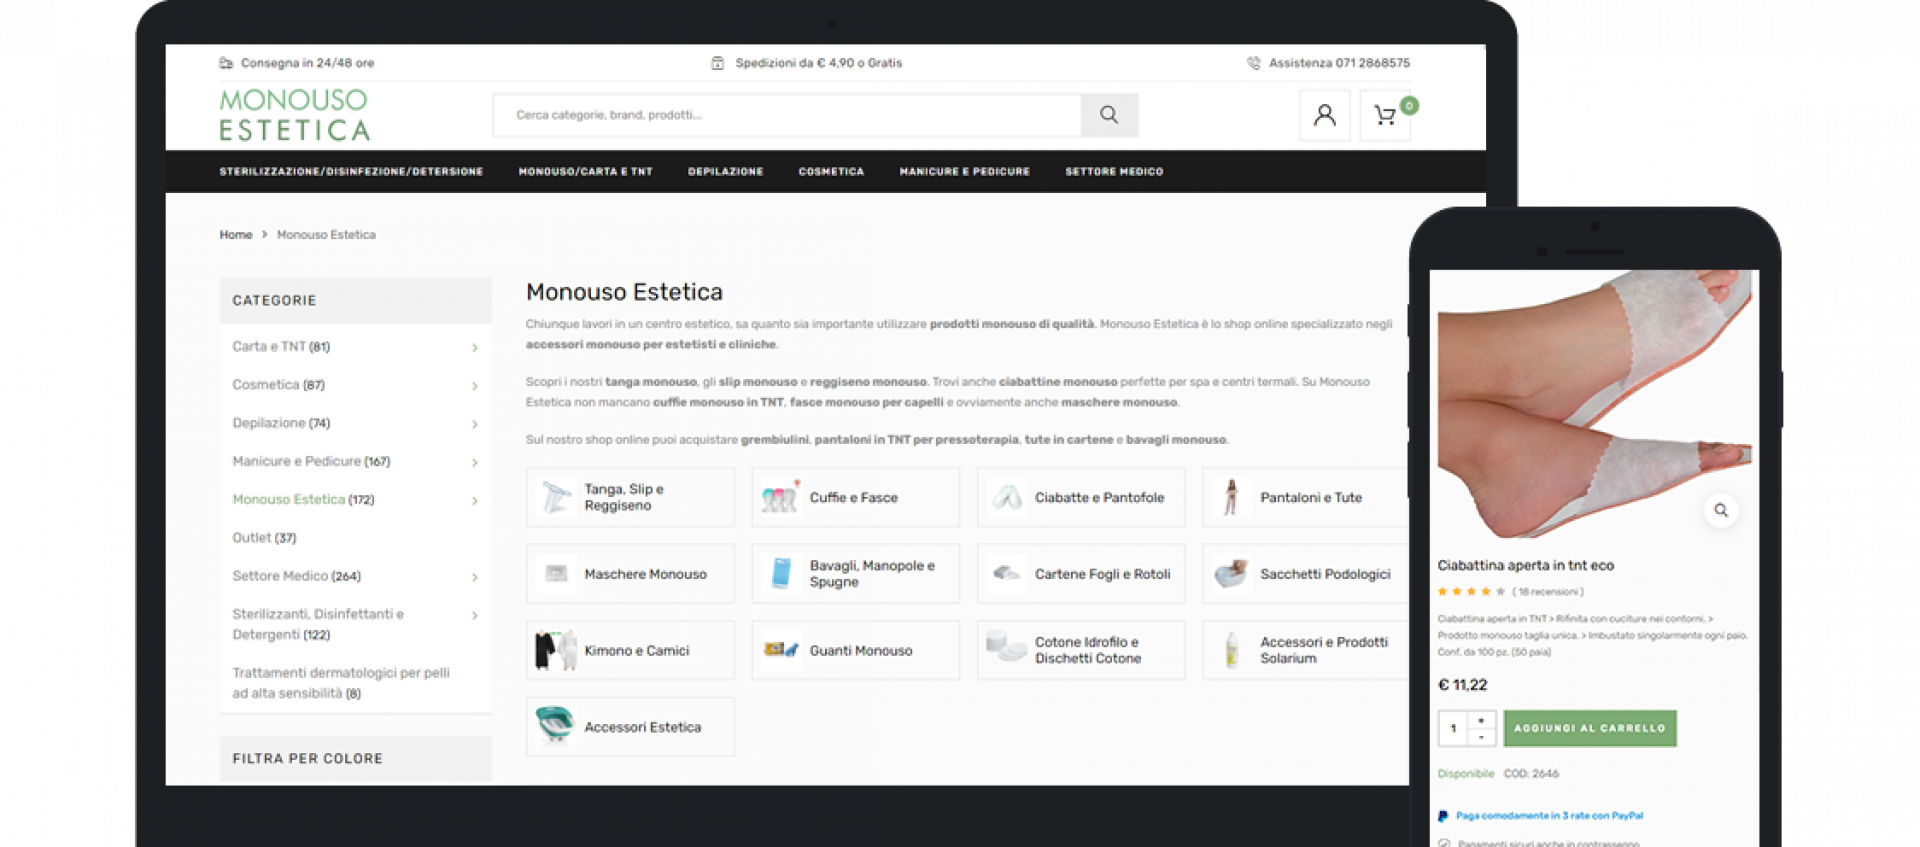Expand the Sterilizzanti, Disinfettanti chevron
1920x847 pixels.
(x=475, y=616)
